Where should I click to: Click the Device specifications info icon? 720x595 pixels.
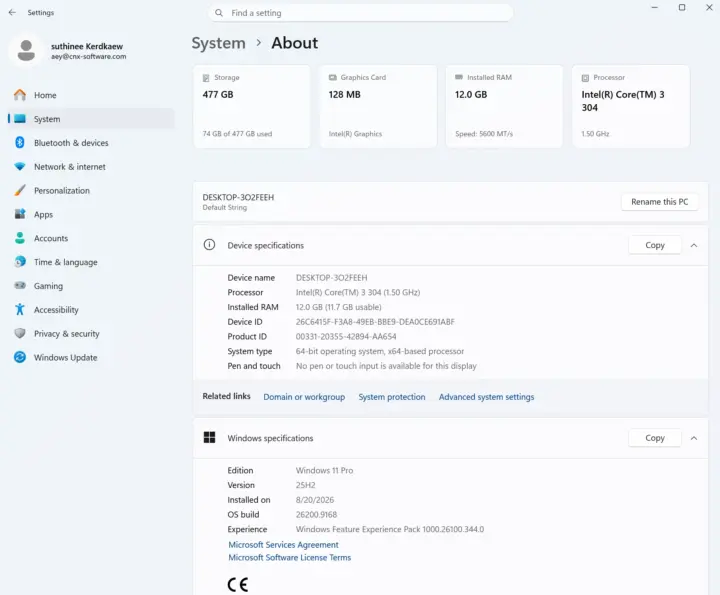209,245
